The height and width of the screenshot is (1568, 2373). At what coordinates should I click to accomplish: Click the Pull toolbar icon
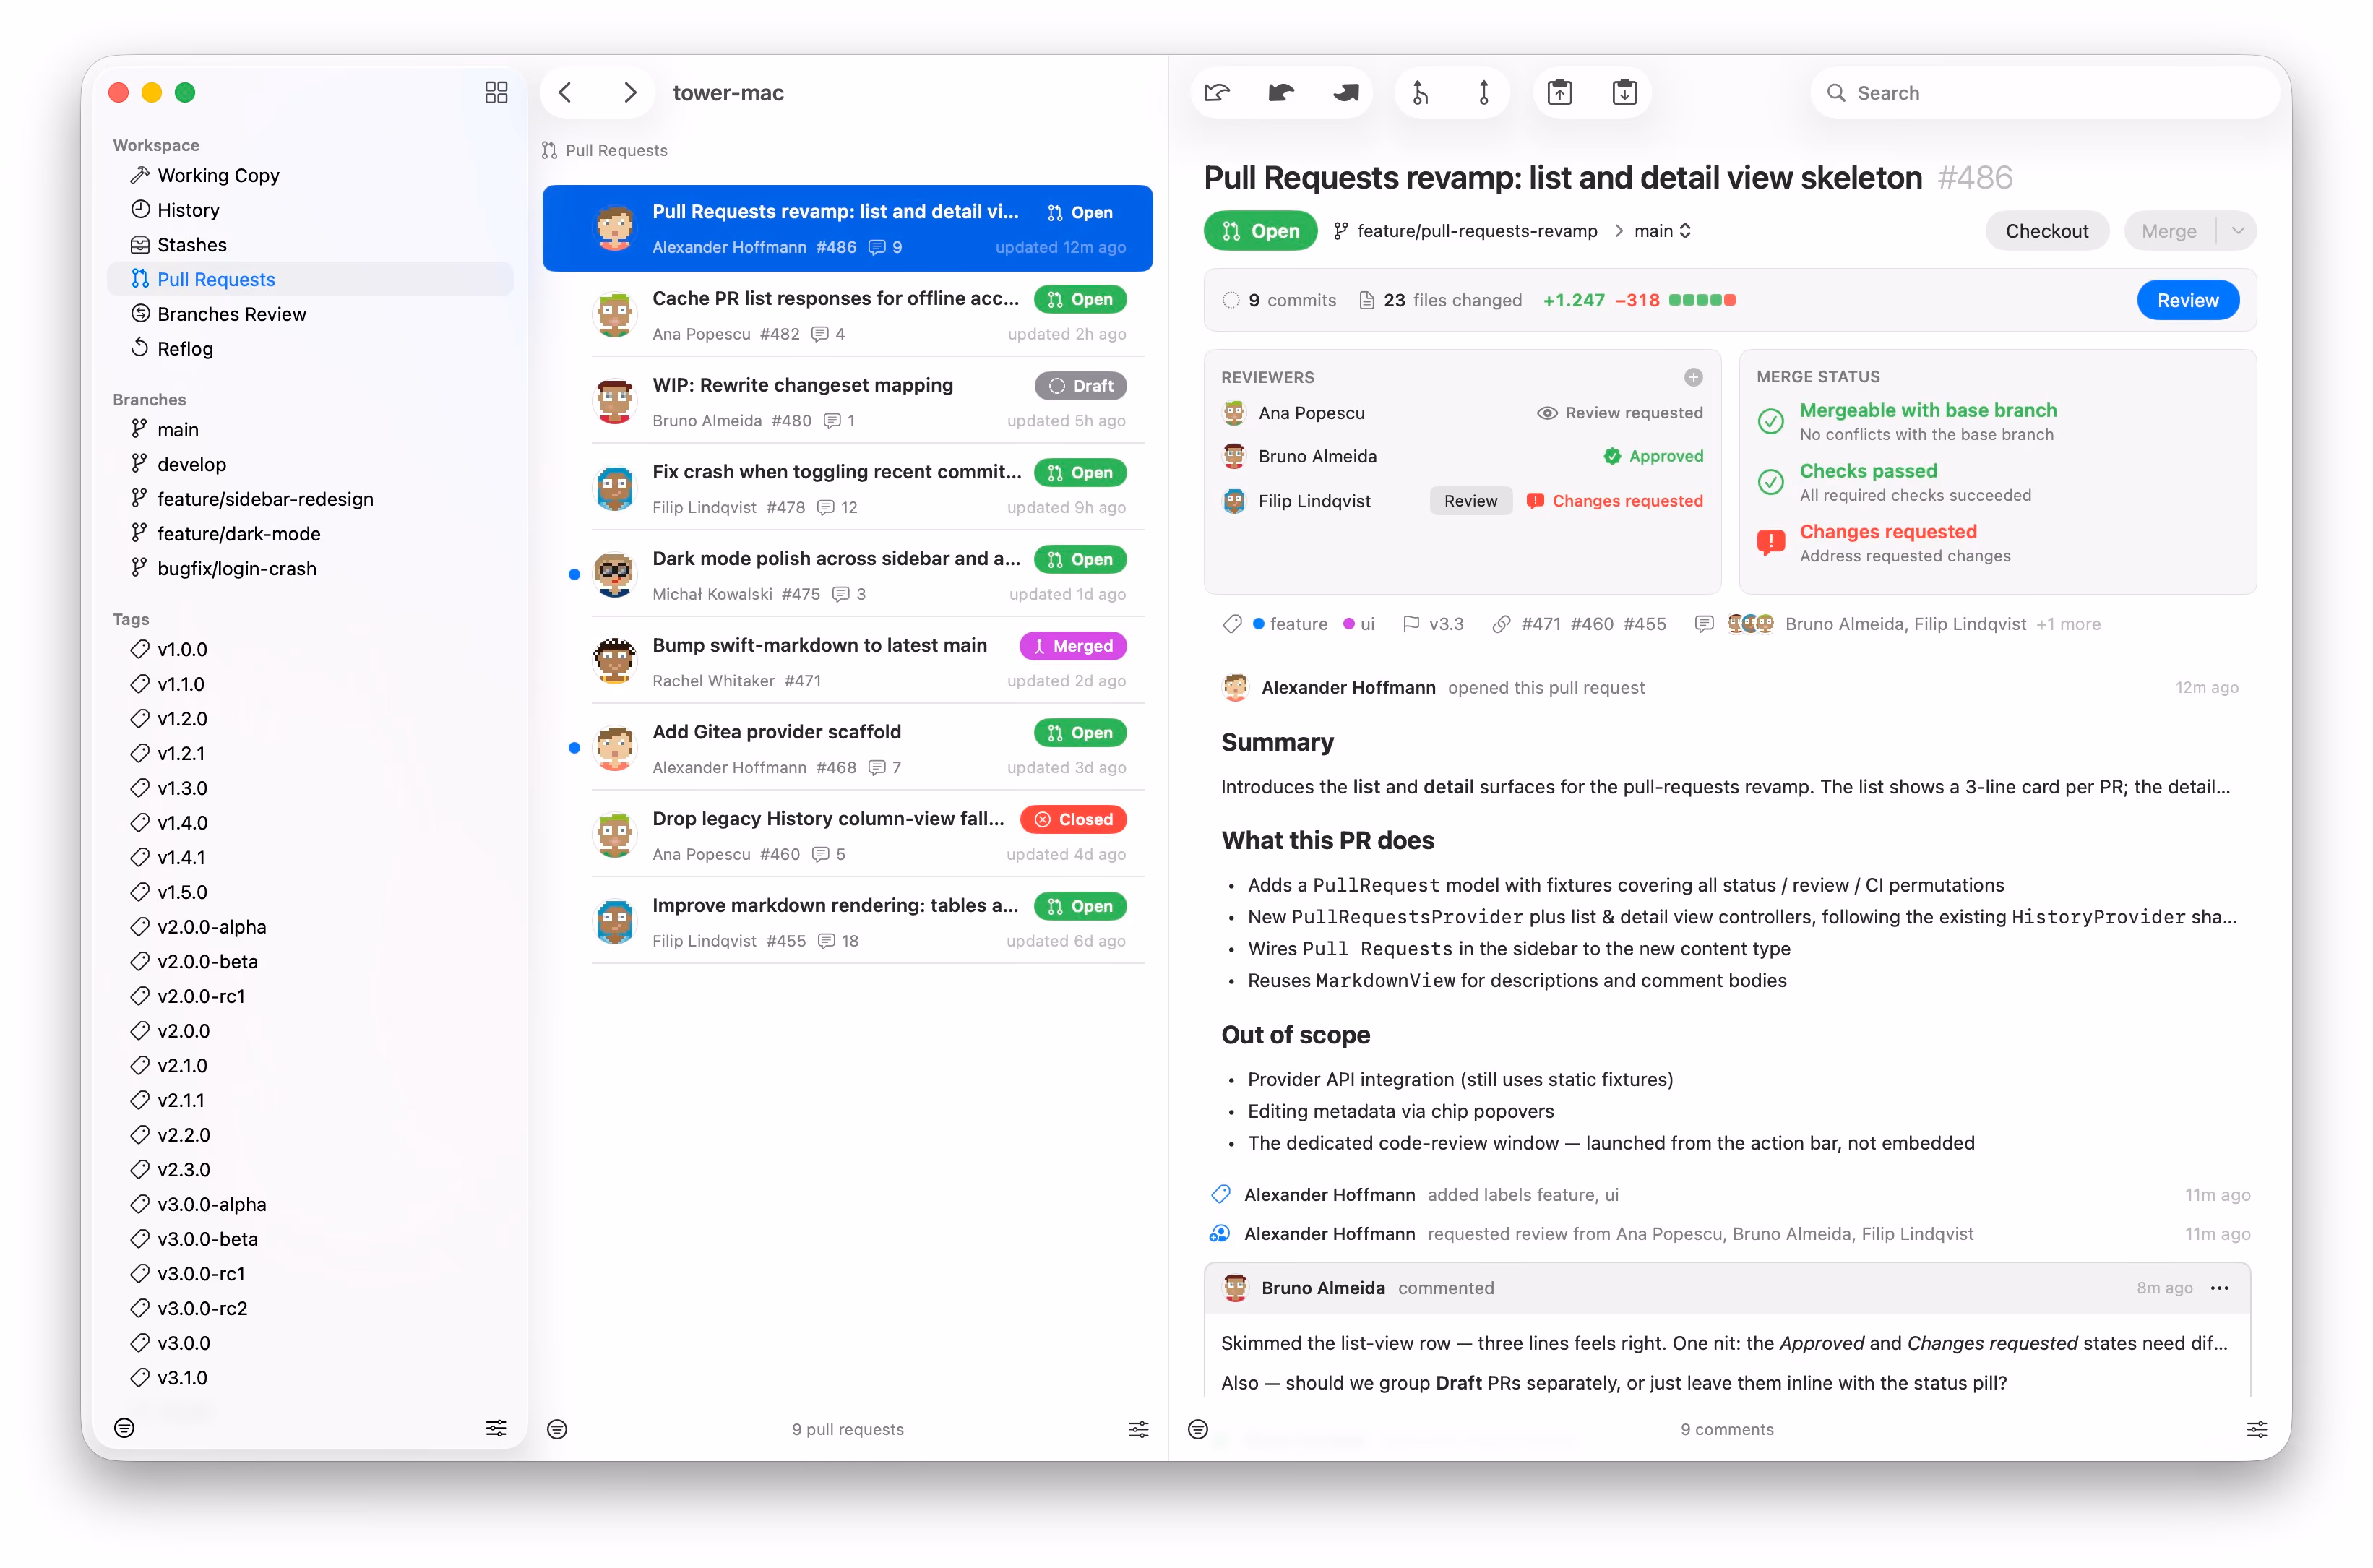click(1281, 93)
